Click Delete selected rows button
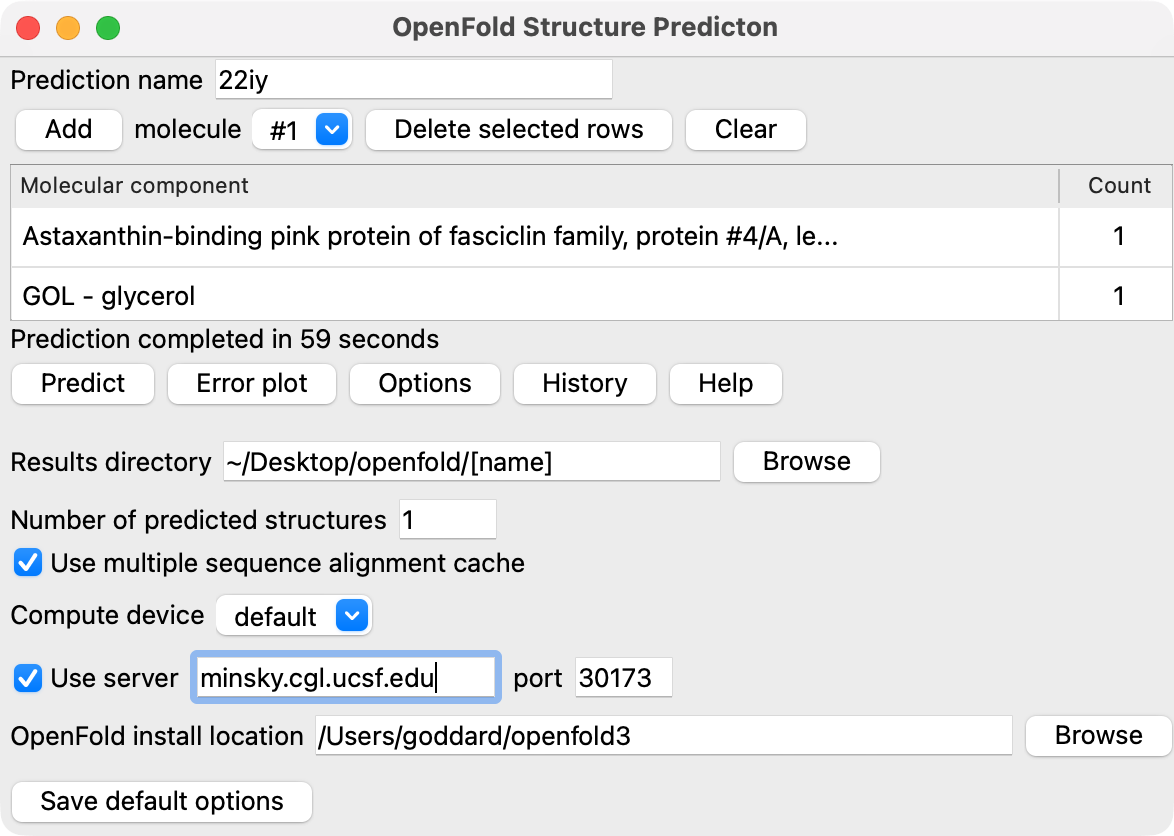 pos(518,129)
